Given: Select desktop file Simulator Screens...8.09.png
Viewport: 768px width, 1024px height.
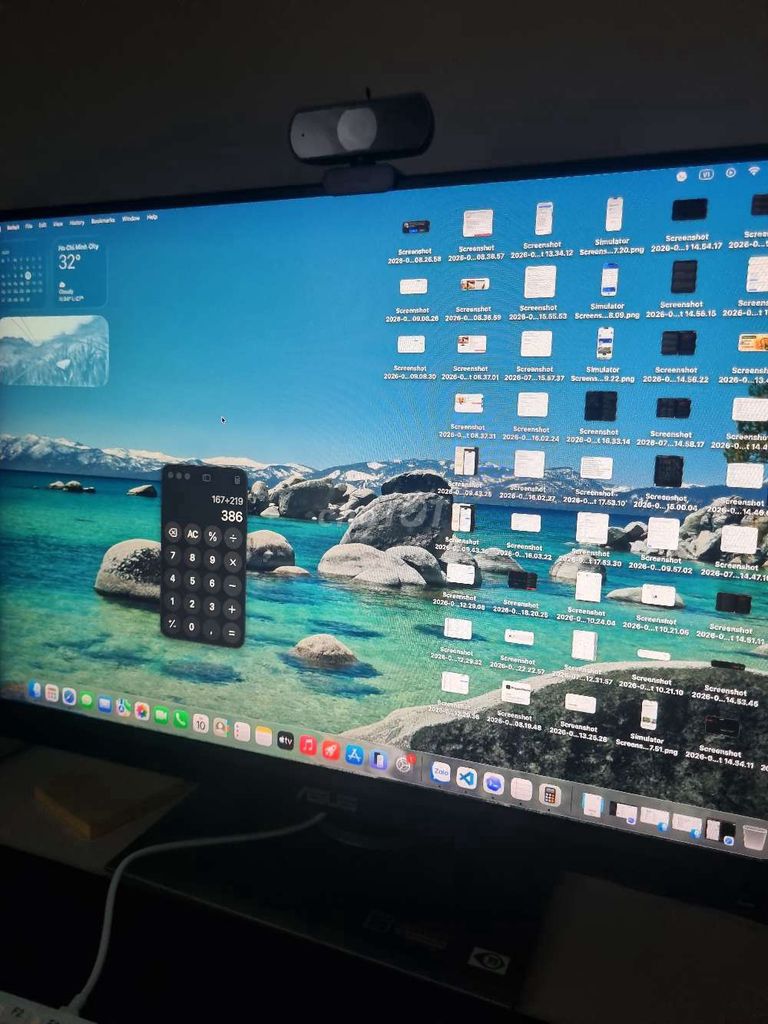Looking at the screenshot, I should [x=607, y=291].
